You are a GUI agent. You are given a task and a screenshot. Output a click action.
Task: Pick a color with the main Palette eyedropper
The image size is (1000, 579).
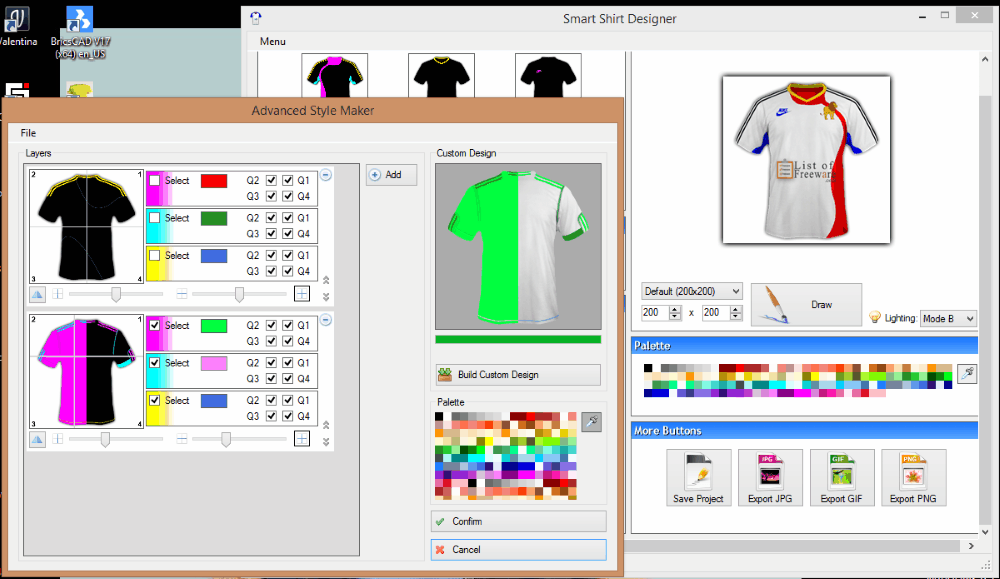(967, 372)
